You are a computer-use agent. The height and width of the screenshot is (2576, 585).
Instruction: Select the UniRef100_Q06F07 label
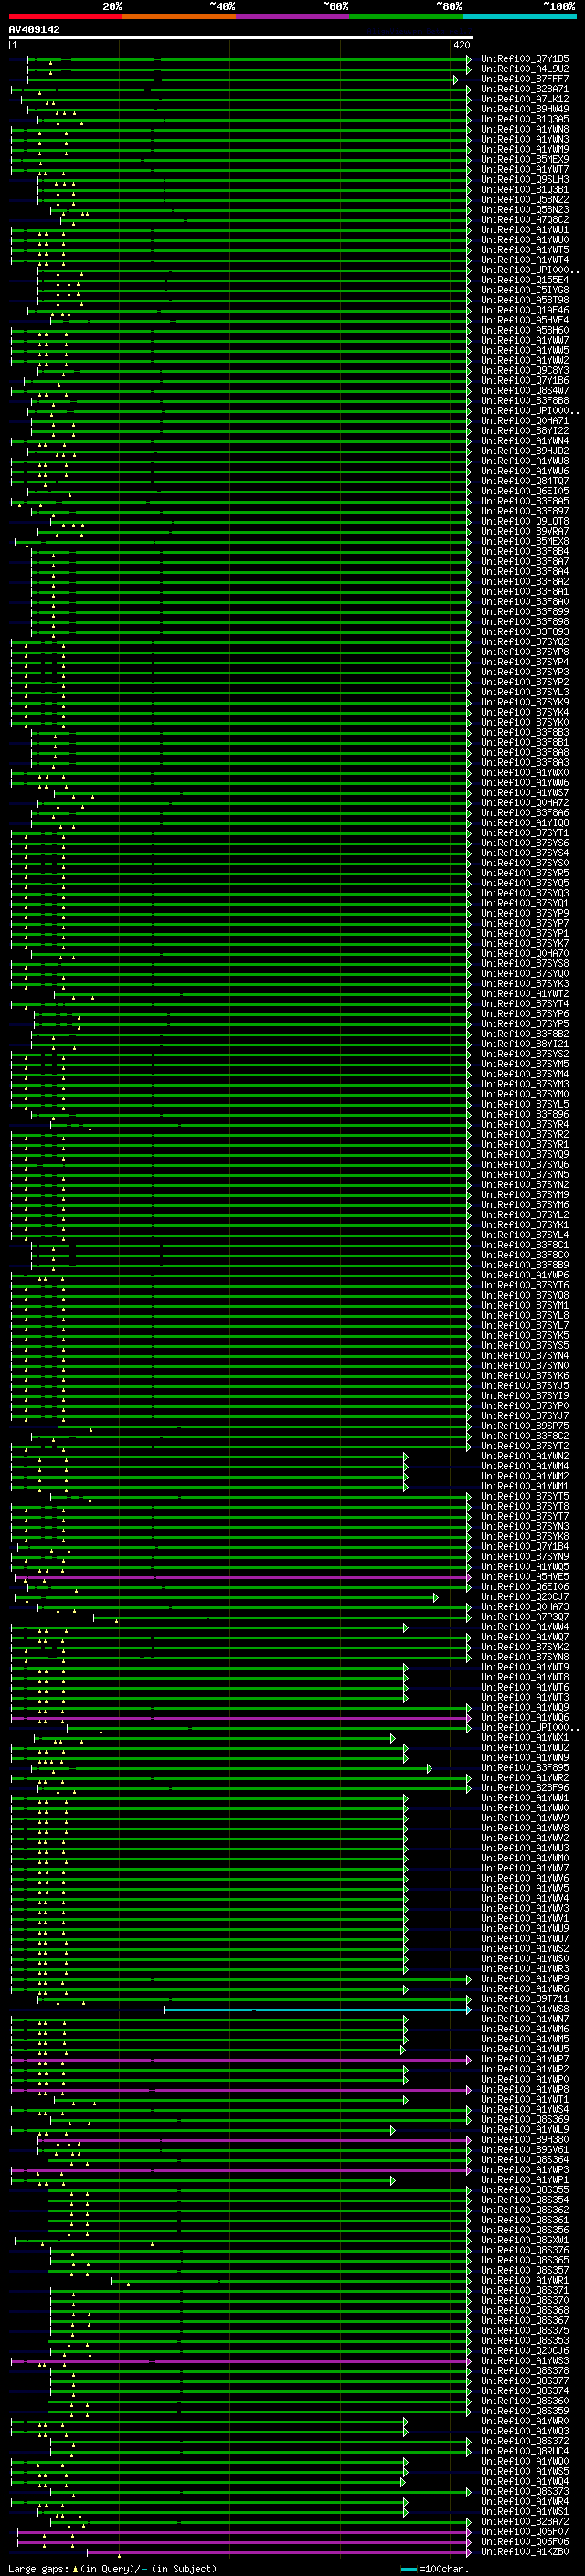[x=525, y=2532]
